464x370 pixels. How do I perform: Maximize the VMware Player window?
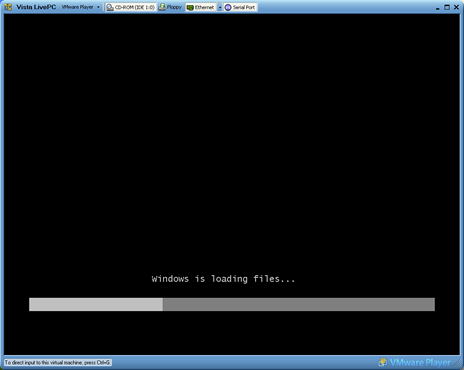pos(447,7)
